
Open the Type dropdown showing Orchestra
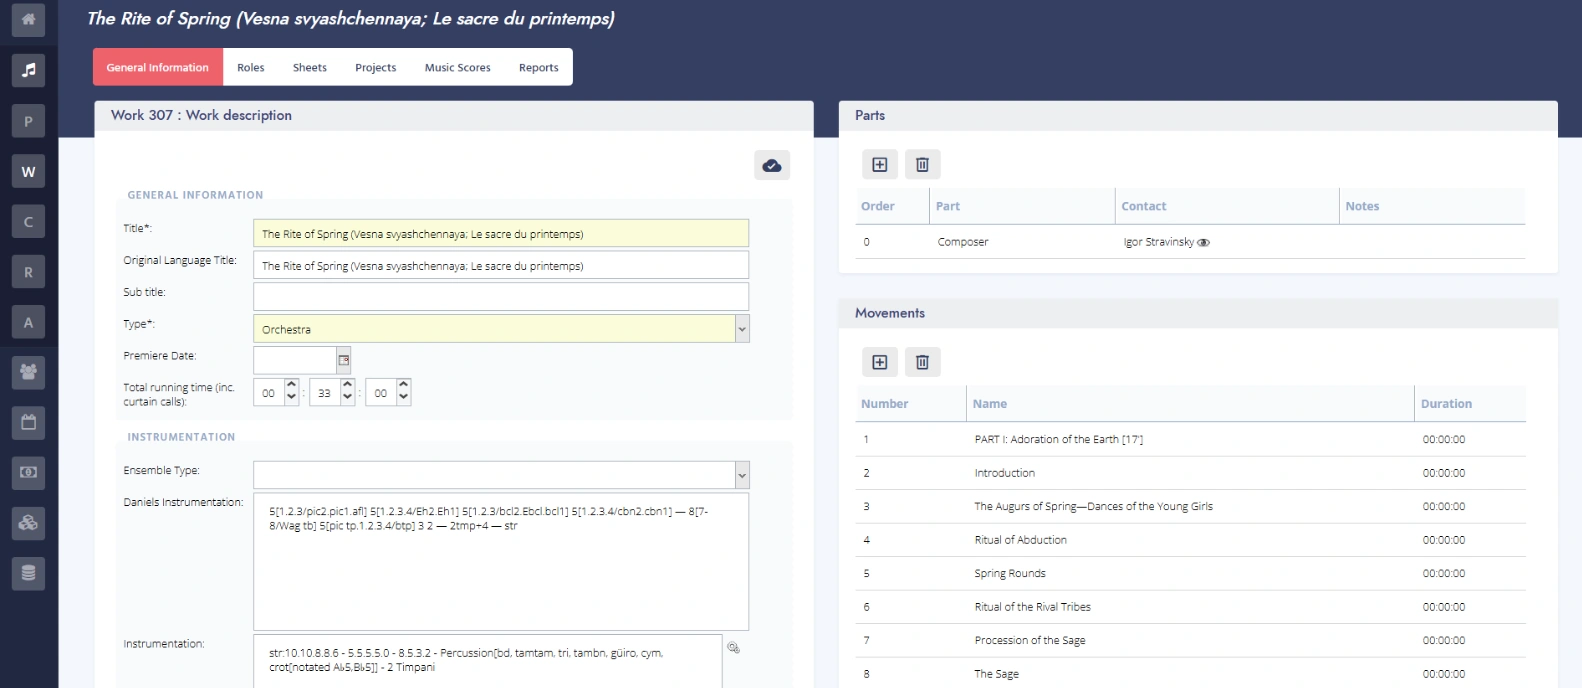coord(741,329)
